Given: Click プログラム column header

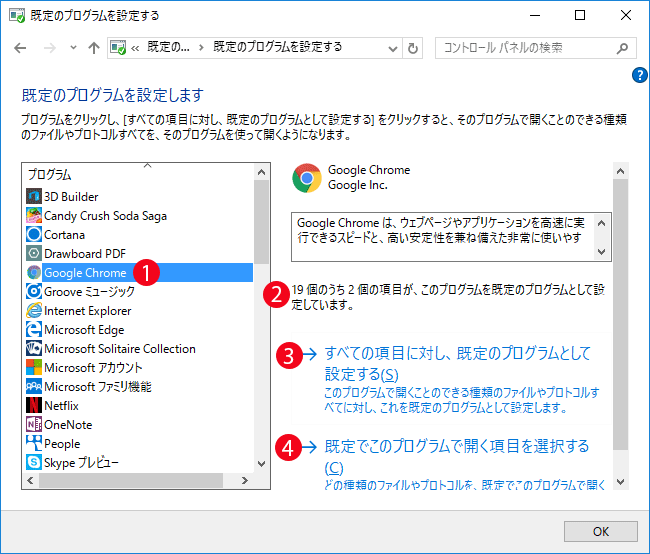Looking at the screenshot, I should pyautogui.click(x=49, y=175).
